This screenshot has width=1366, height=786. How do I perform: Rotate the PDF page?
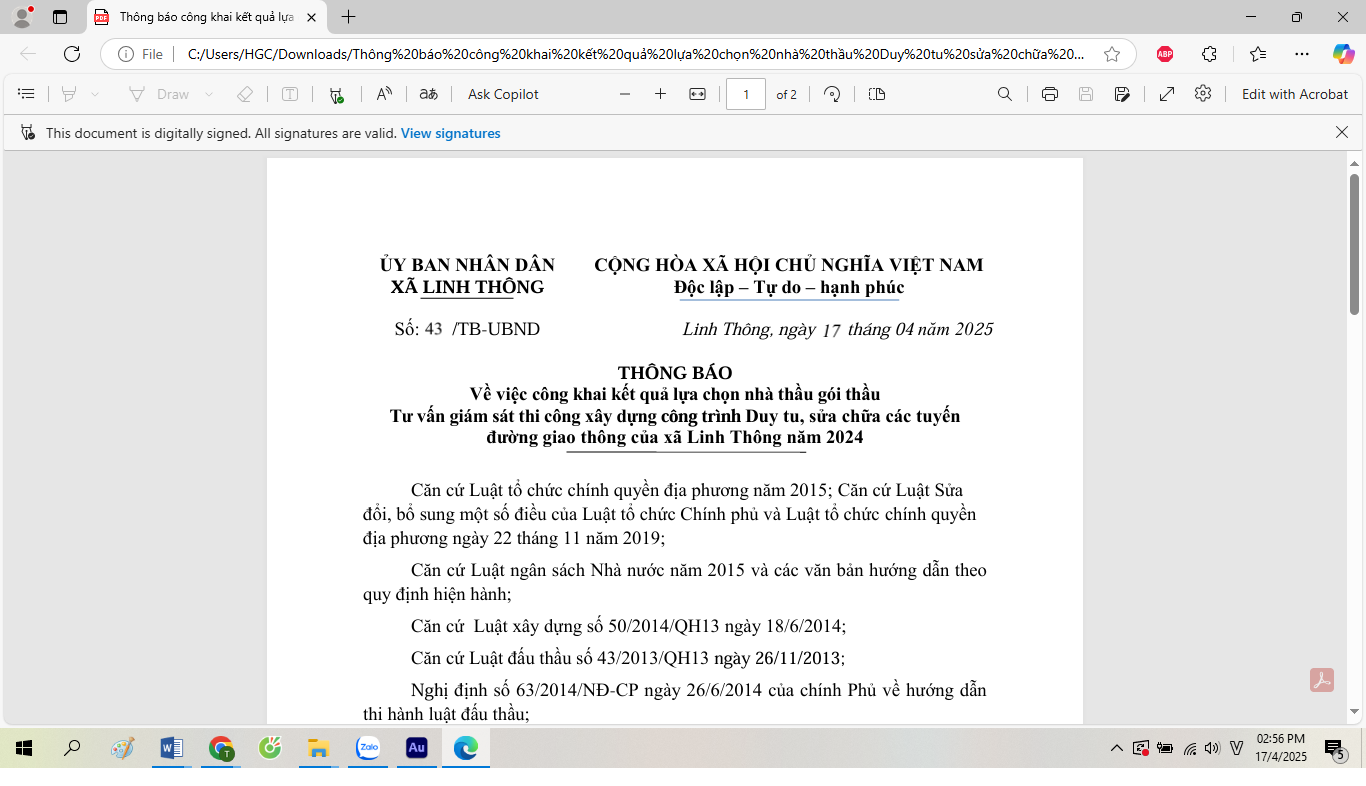tap(832, 94)
